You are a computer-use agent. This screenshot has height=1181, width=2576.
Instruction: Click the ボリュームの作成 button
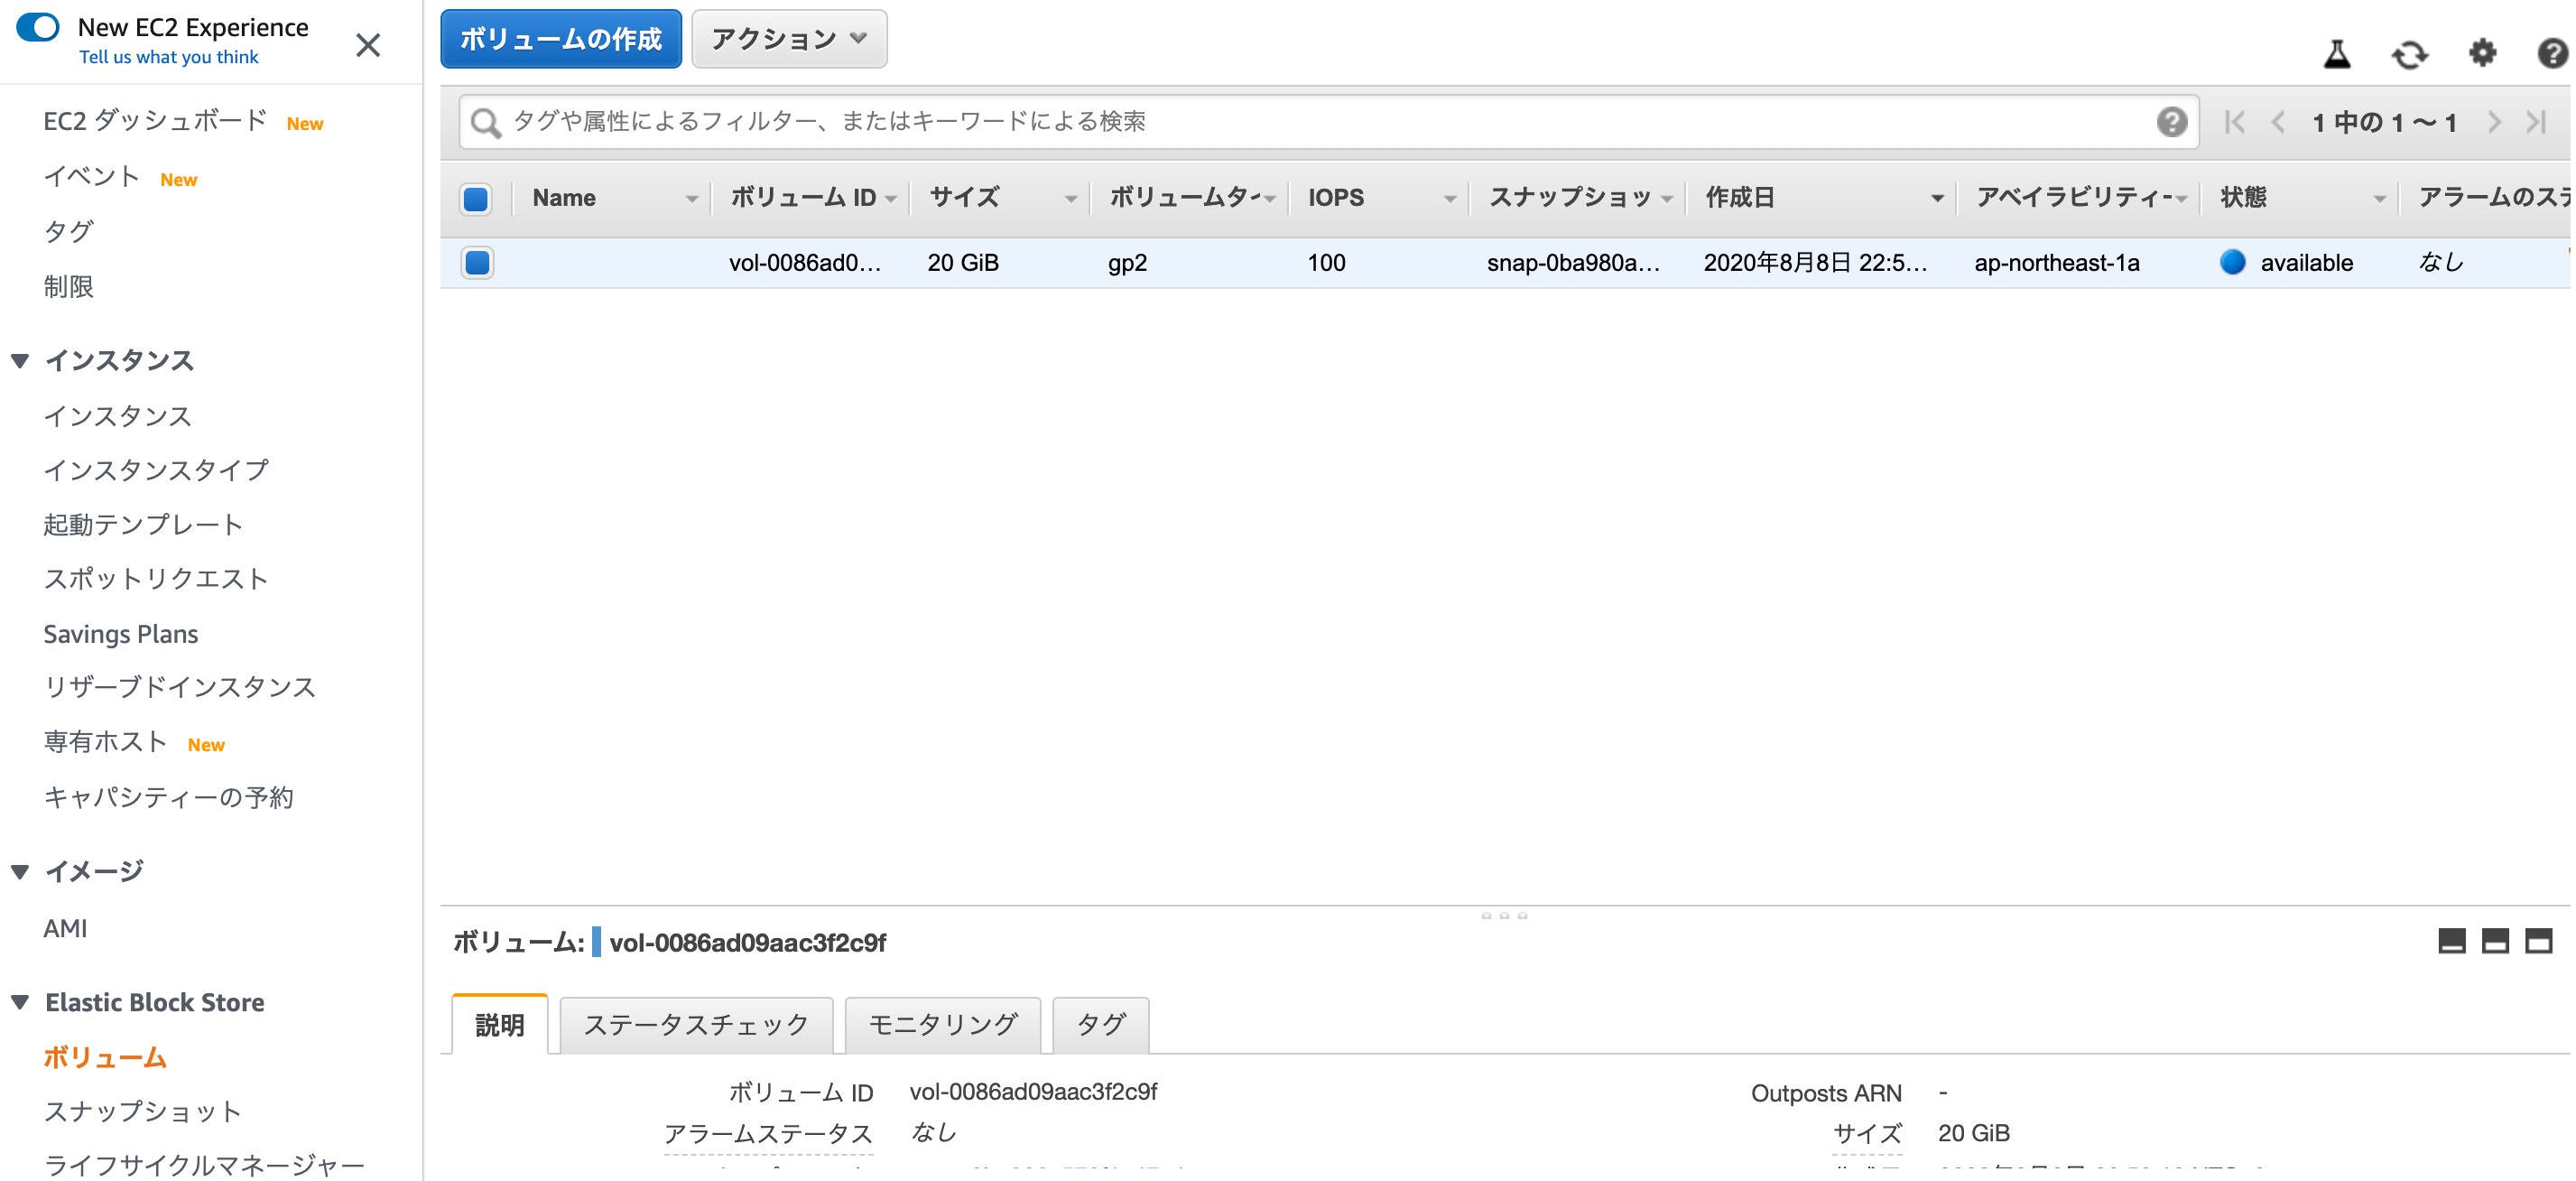[x=560, y=39]
